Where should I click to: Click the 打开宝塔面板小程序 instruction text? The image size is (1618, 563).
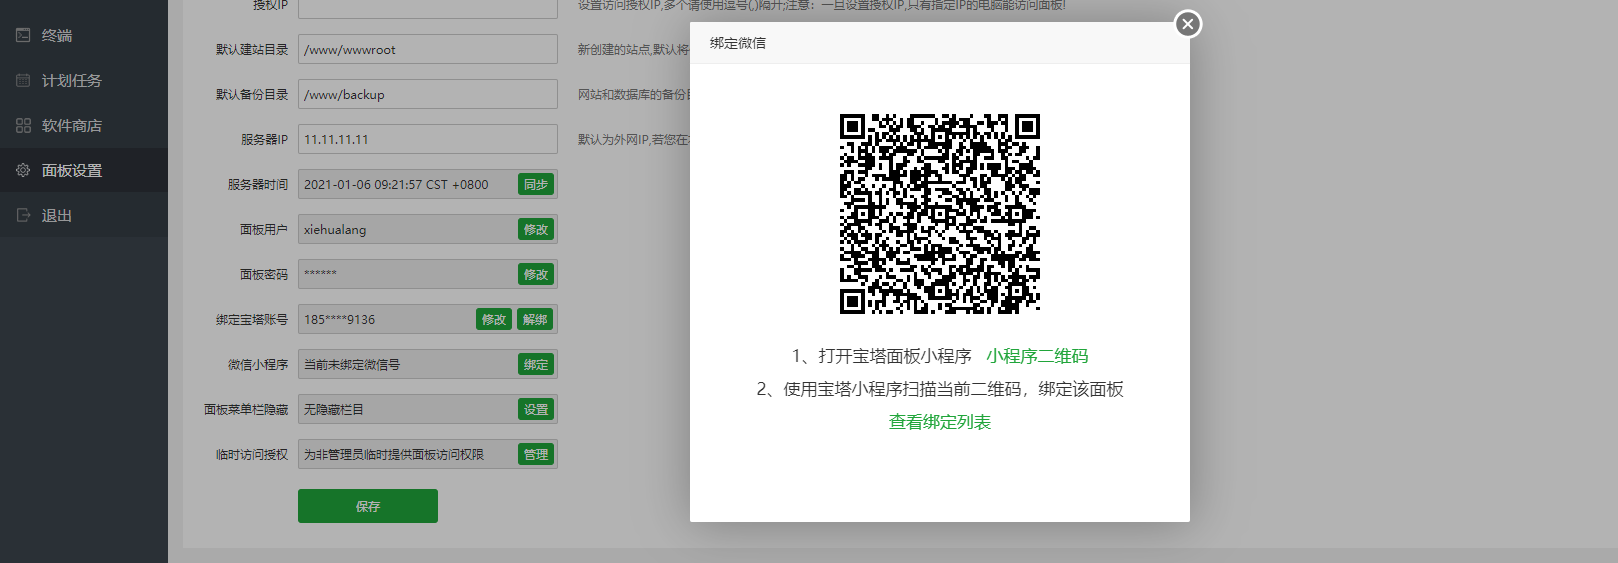pos(881,356)
